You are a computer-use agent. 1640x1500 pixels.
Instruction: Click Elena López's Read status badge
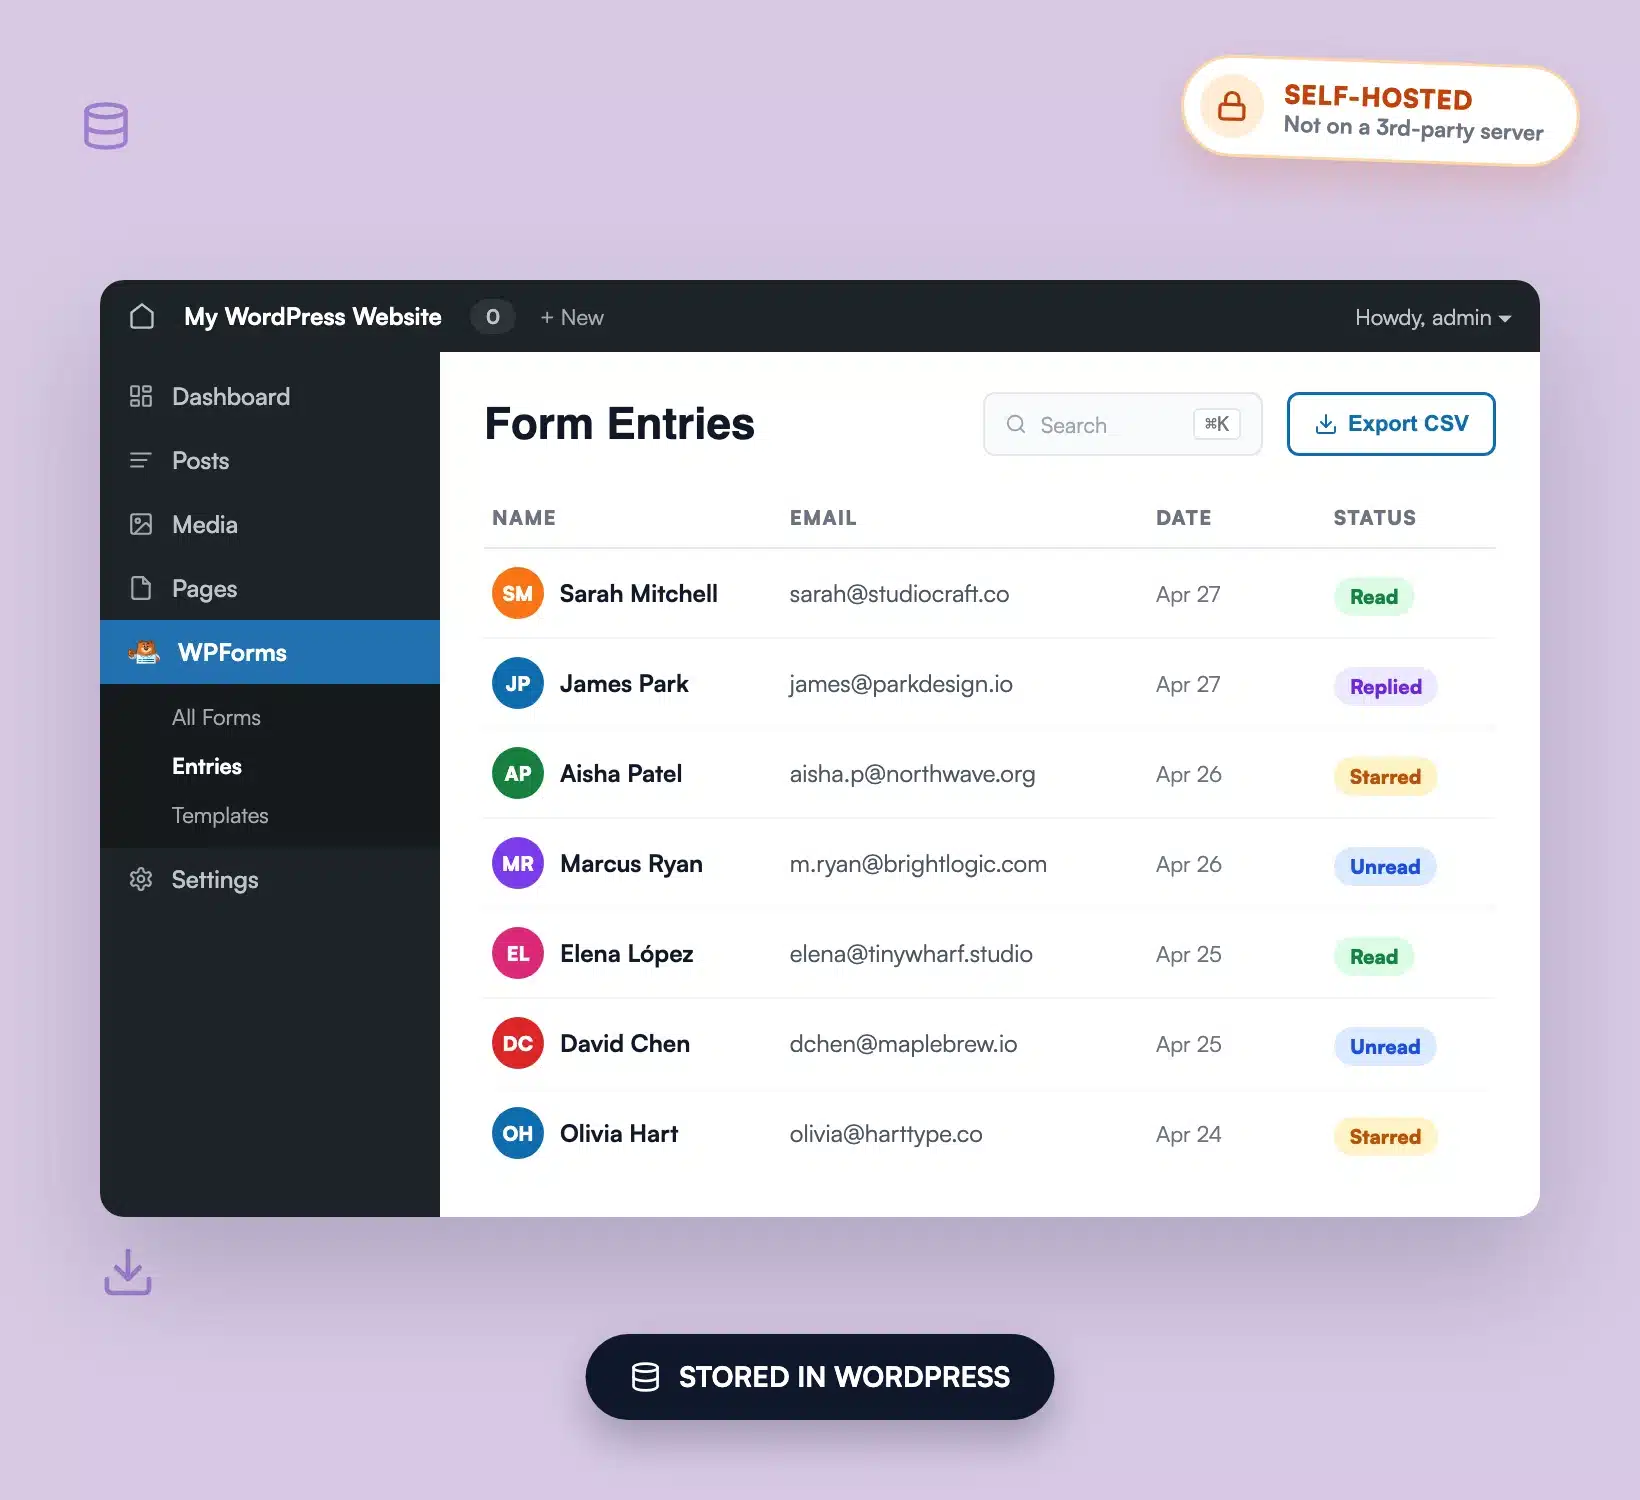pyautogui.click(x=1374, y=956)
